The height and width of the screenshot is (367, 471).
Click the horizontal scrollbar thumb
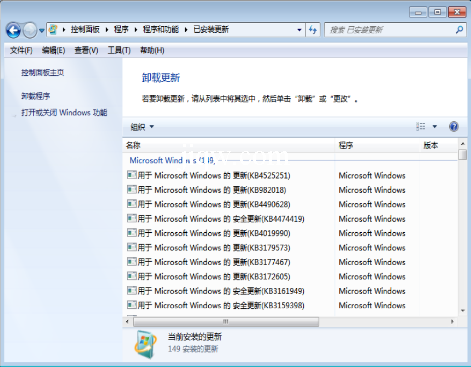click(226, 322)
